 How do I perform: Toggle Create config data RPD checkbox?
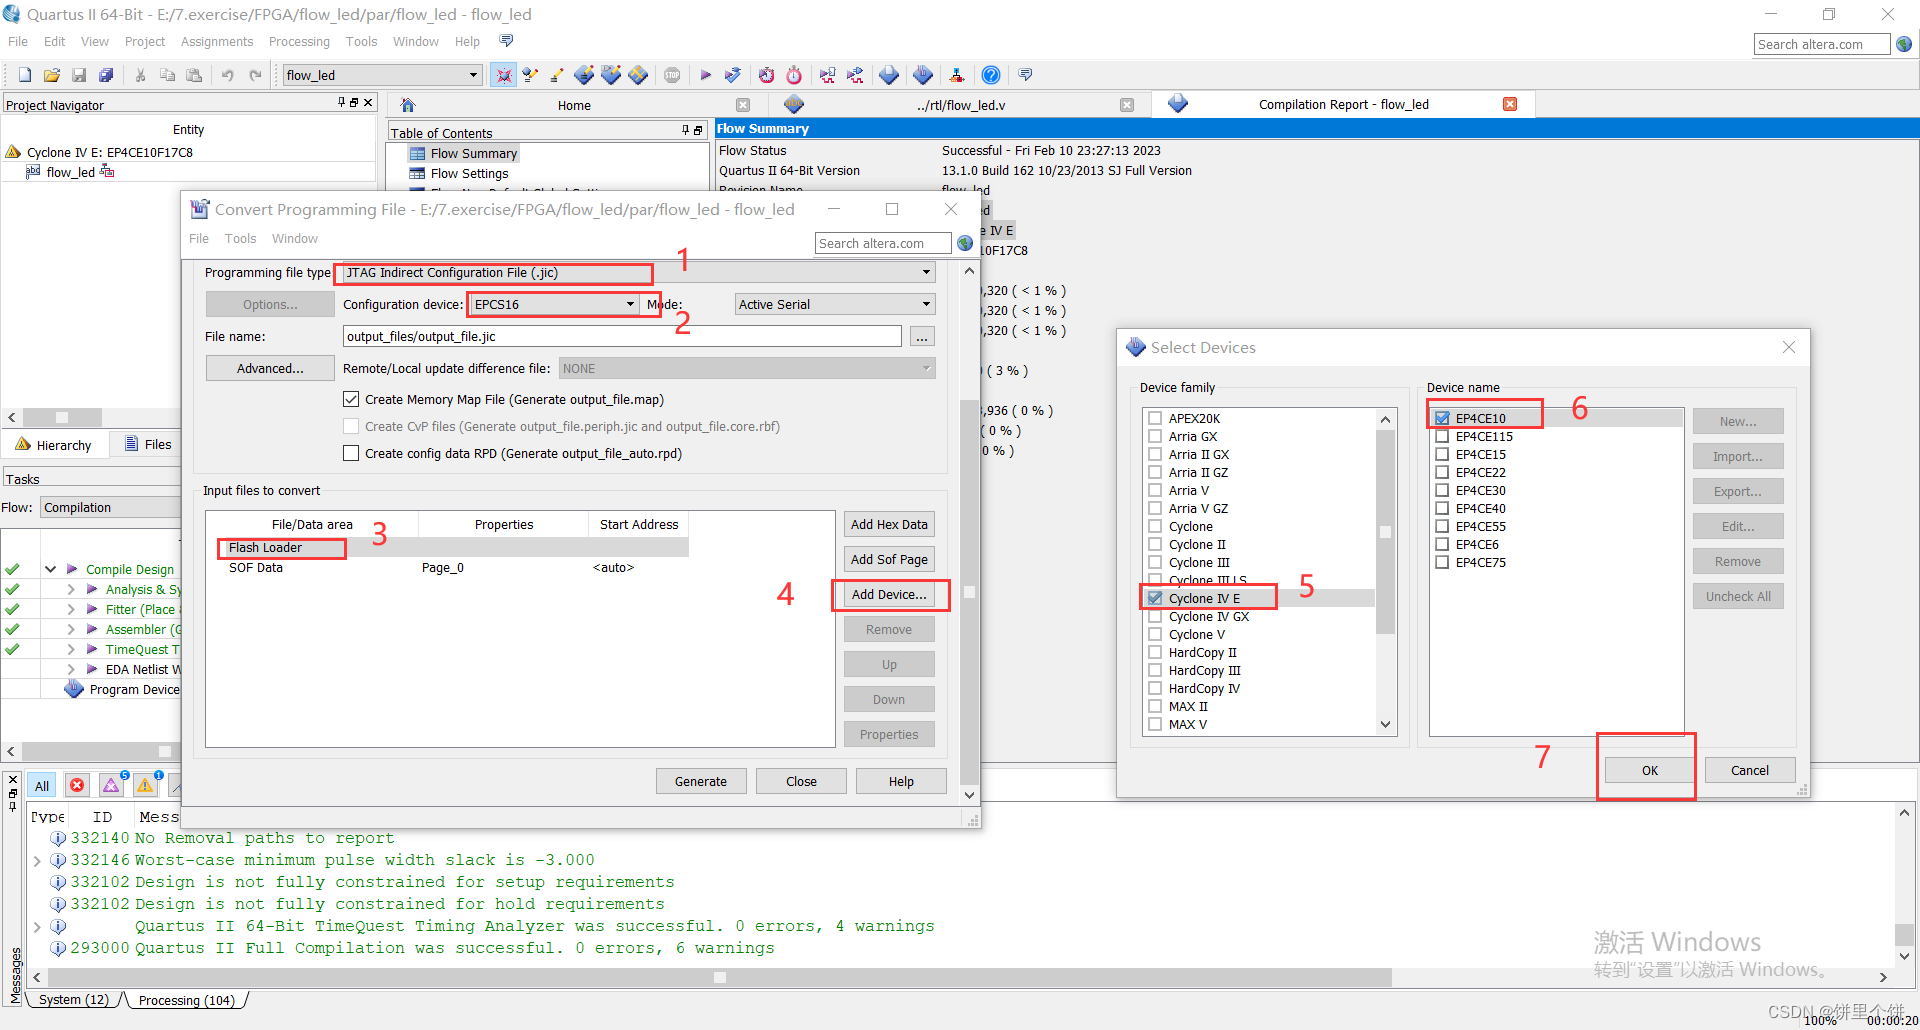click(351, 453)
